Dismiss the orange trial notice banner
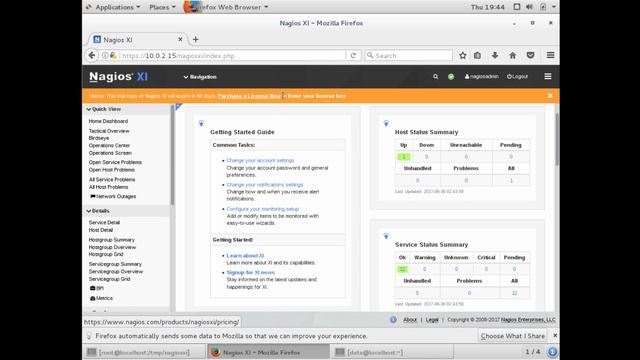The width and height of the screenshot is (640, 360). click(x=550, y=96)
